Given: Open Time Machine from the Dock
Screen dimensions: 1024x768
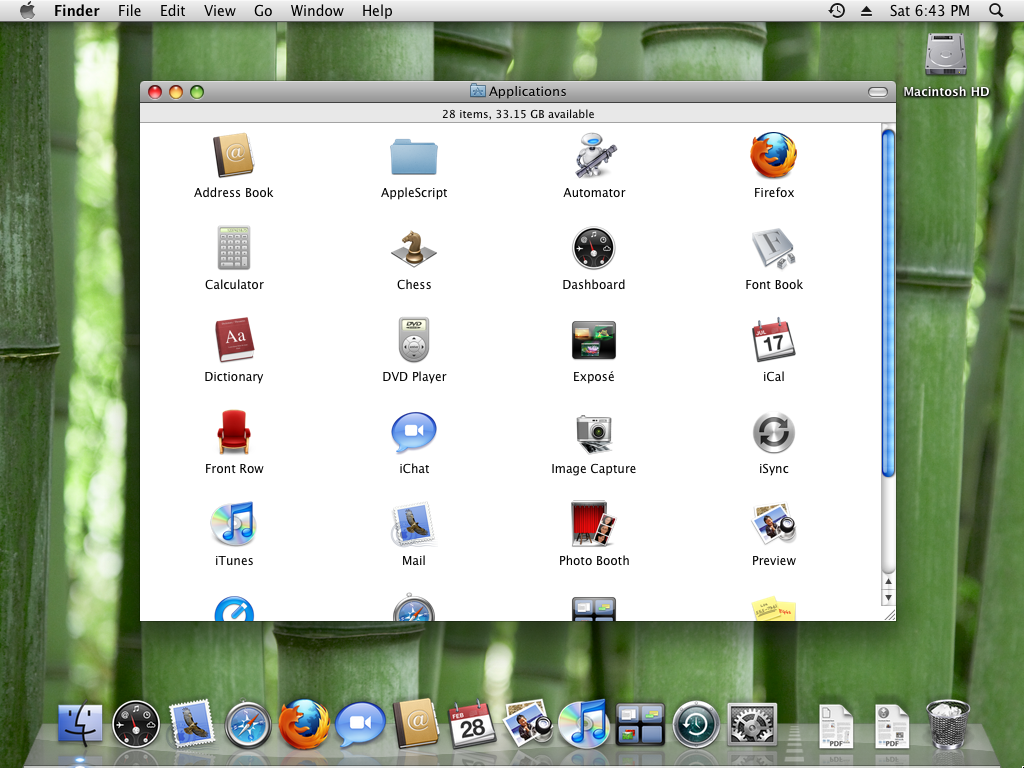Looking at the screenshot, I should [x=696, y=725].
